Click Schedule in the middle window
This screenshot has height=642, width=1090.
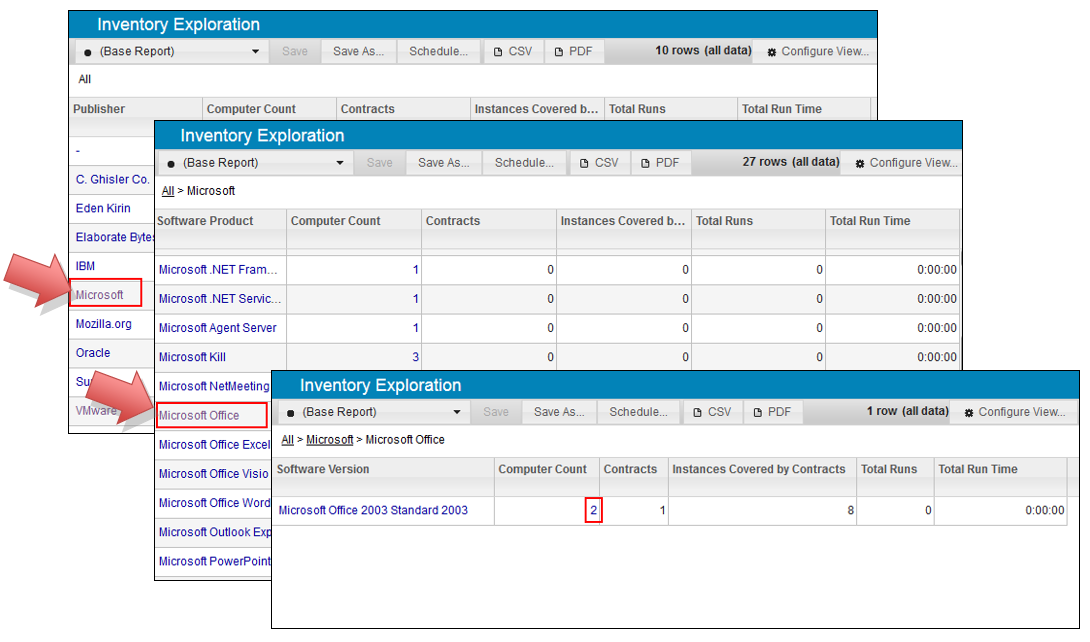(524, 163)
